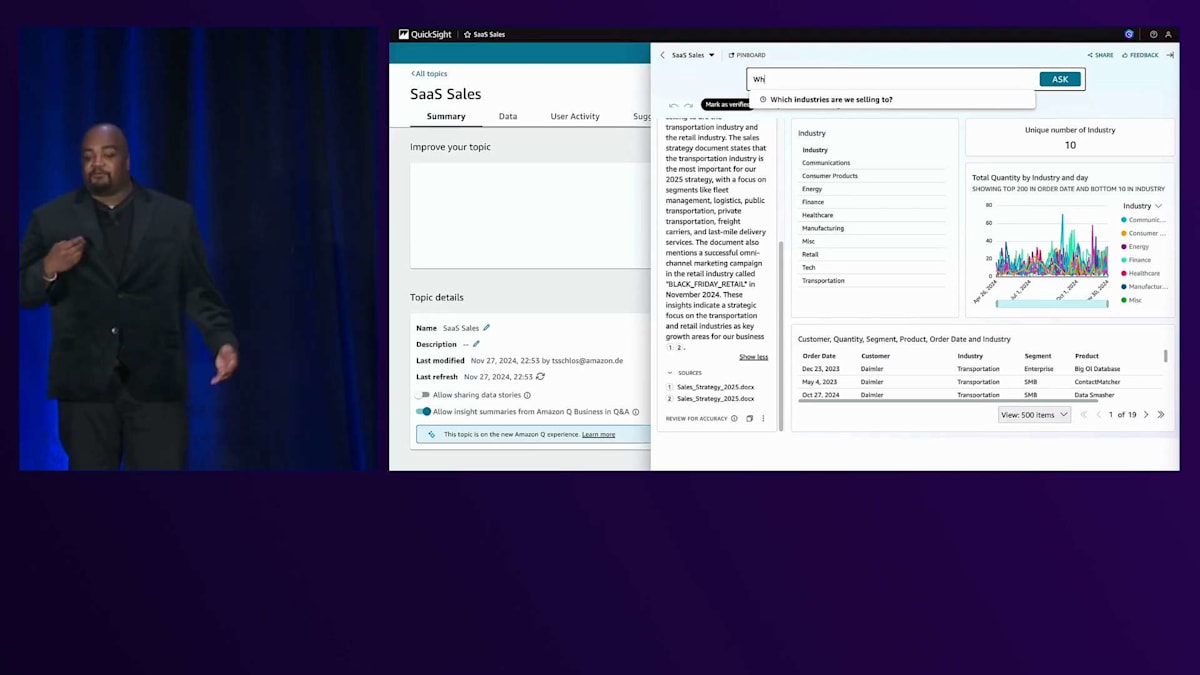Click the ASK button
1200x675 pixels.
pos(1060,79)
